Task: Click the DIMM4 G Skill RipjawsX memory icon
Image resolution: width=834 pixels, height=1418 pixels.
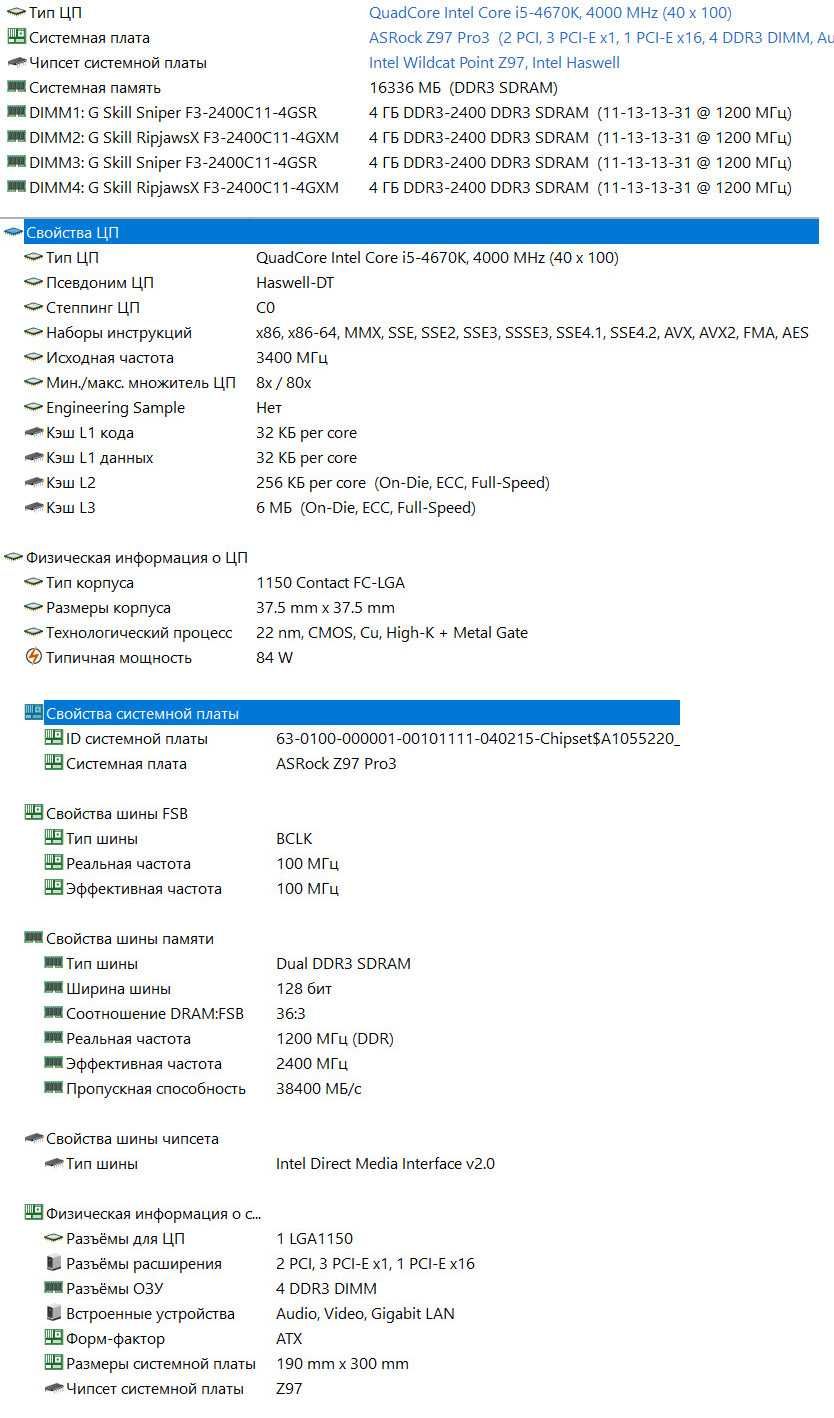Action: click(x=15, y=187)
